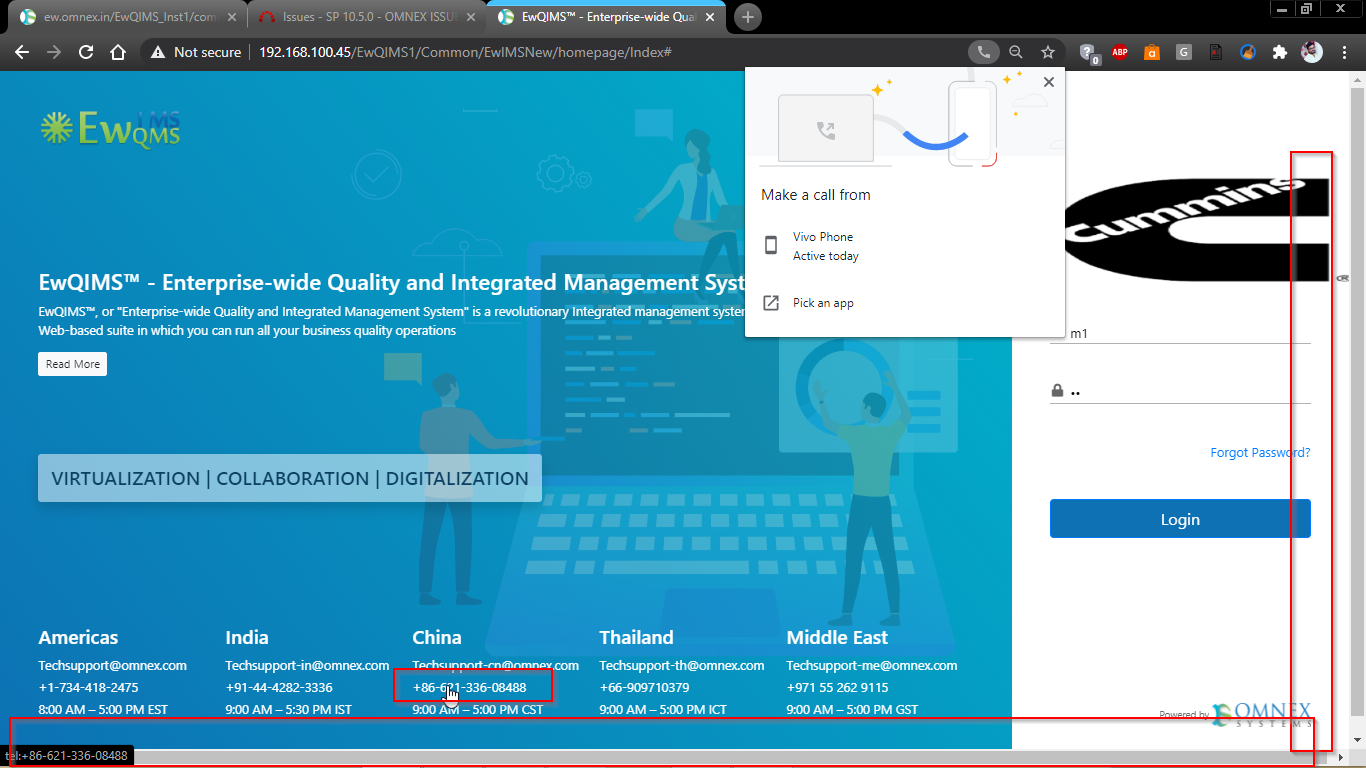Call Americas number +1-734-418-2475
1366x768 pixels.
(x=88, y=687)
